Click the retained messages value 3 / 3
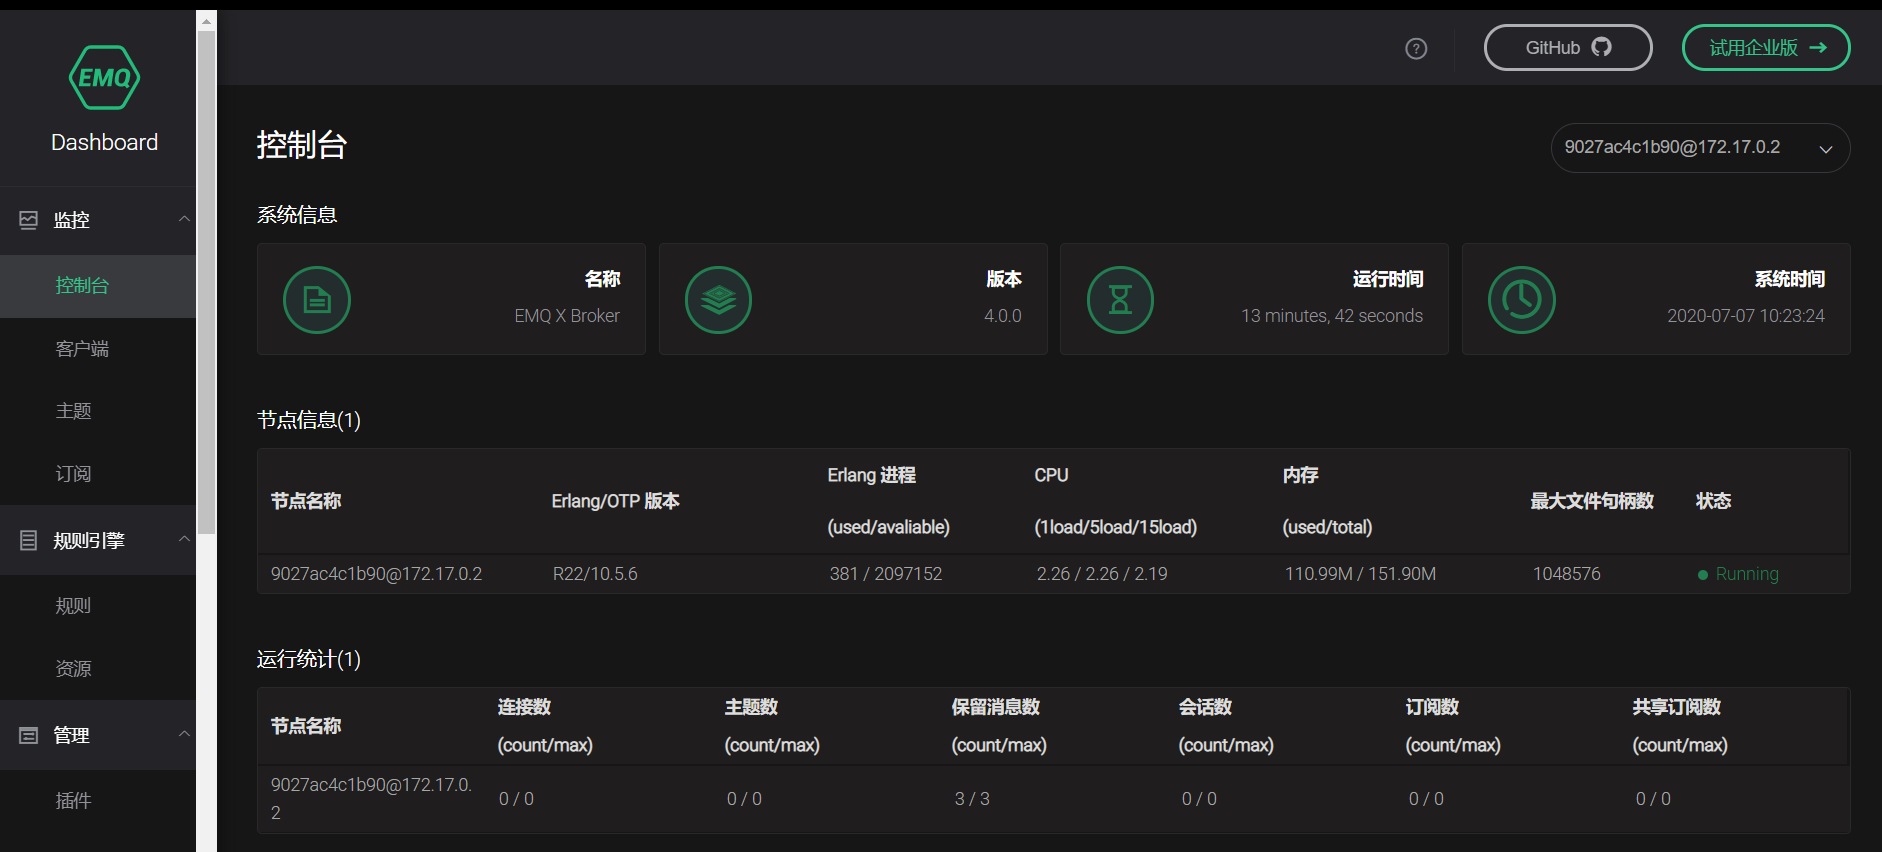Image resolution: width=1882 pixels, height=852 pixels. (972, 799)
